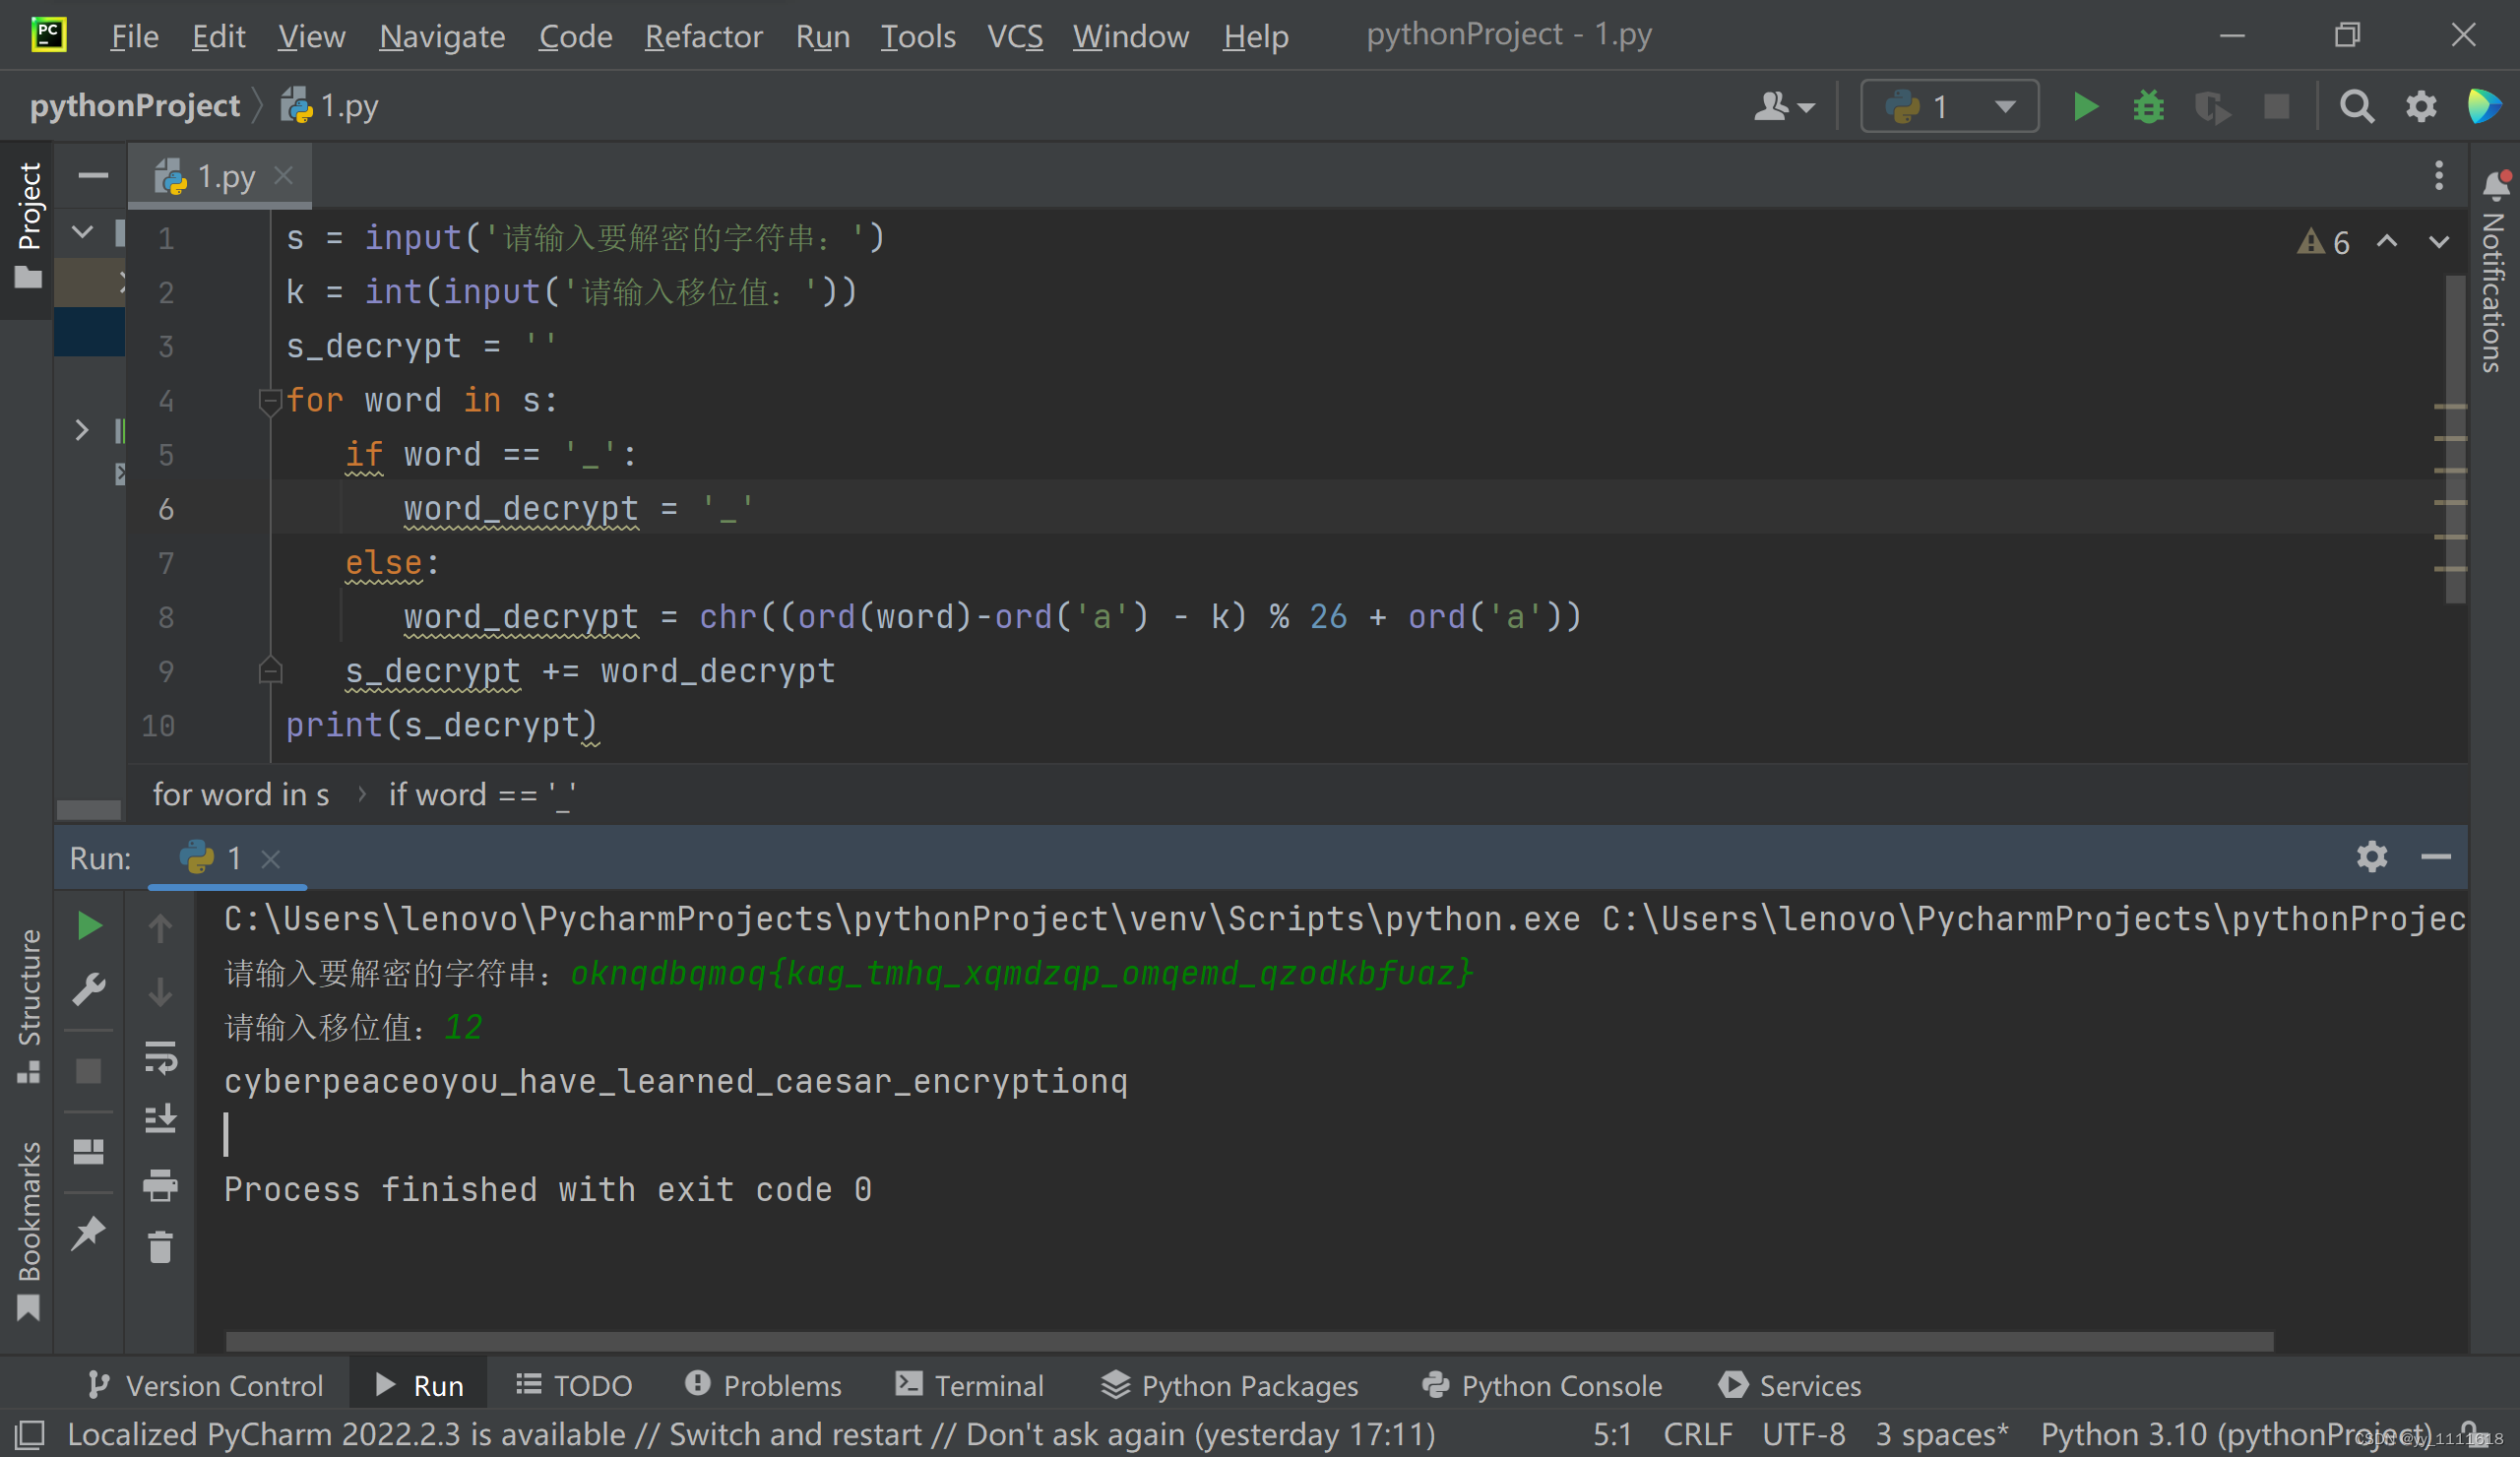Start debugging with the green bug icon
This screenshot has height=1457, width=2520.
(x=2148, y=106)
